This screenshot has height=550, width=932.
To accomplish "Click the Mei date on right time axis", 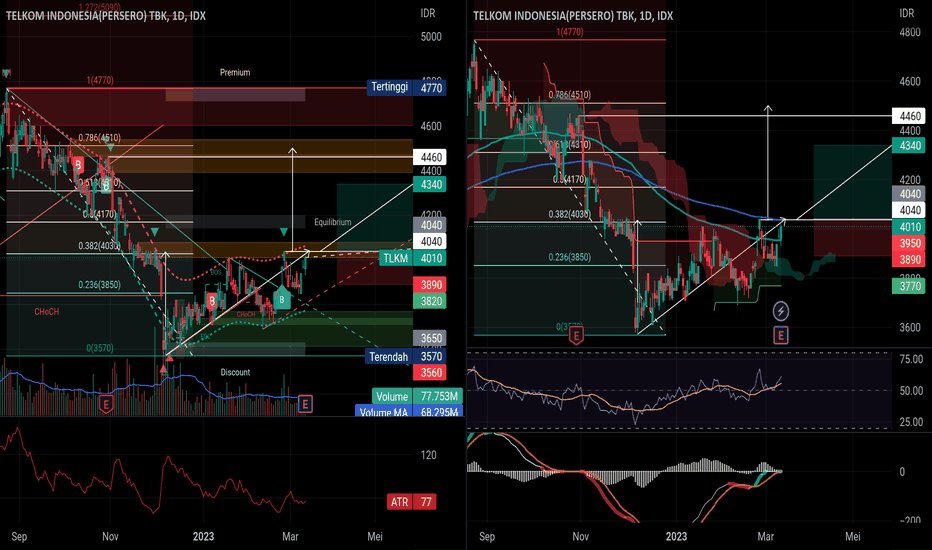I will tap(853, 536).
